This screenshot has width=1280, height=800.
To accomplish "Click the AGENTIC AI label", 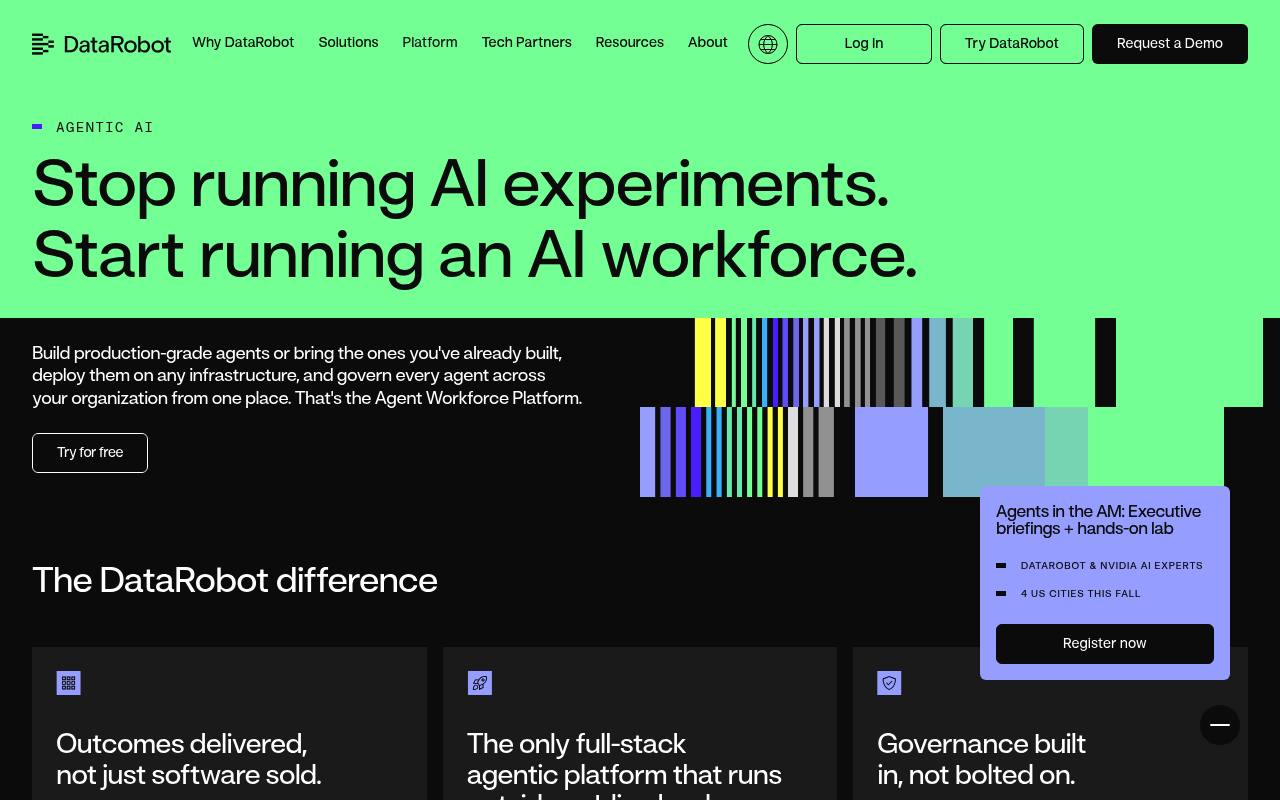I will (x=105, y=128).
